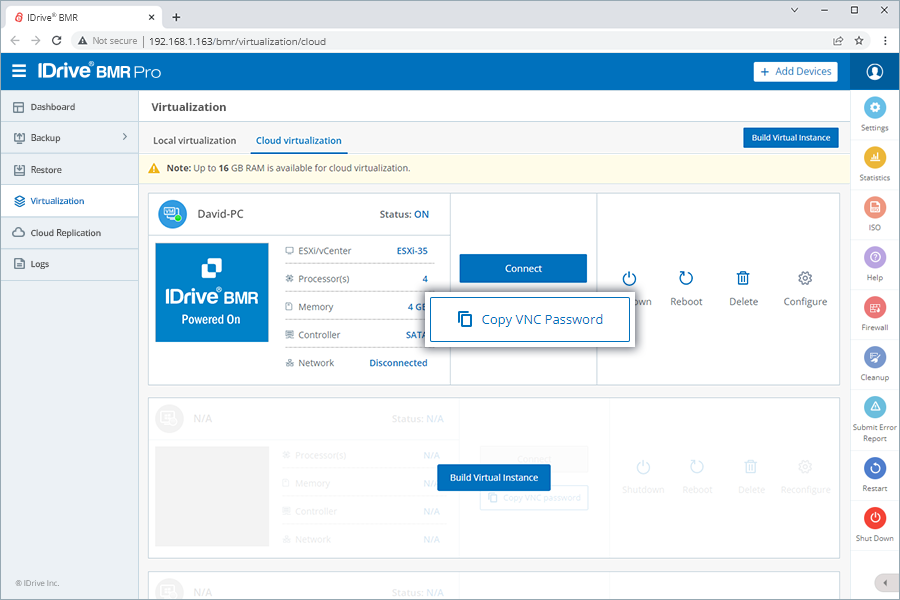Reboot the David-PC virtual machine
Viewport: 900px width, 600px height.
pyautogui.click(x=686, y=278)
